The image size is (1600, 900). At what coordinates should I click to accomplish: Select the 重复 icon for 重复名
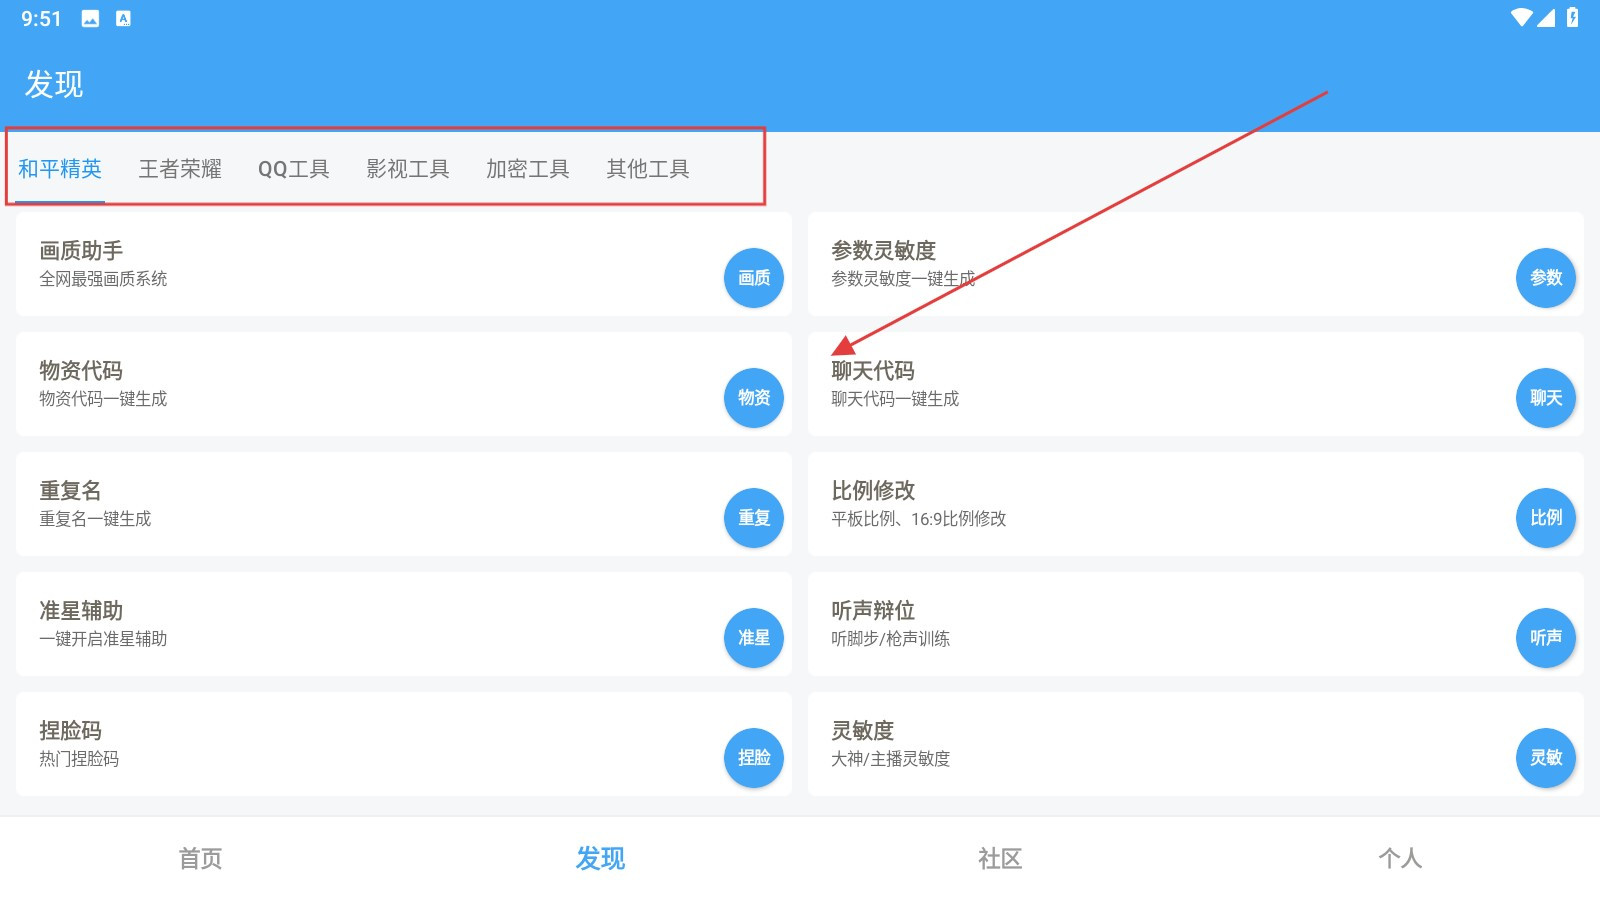pos(753,518)
